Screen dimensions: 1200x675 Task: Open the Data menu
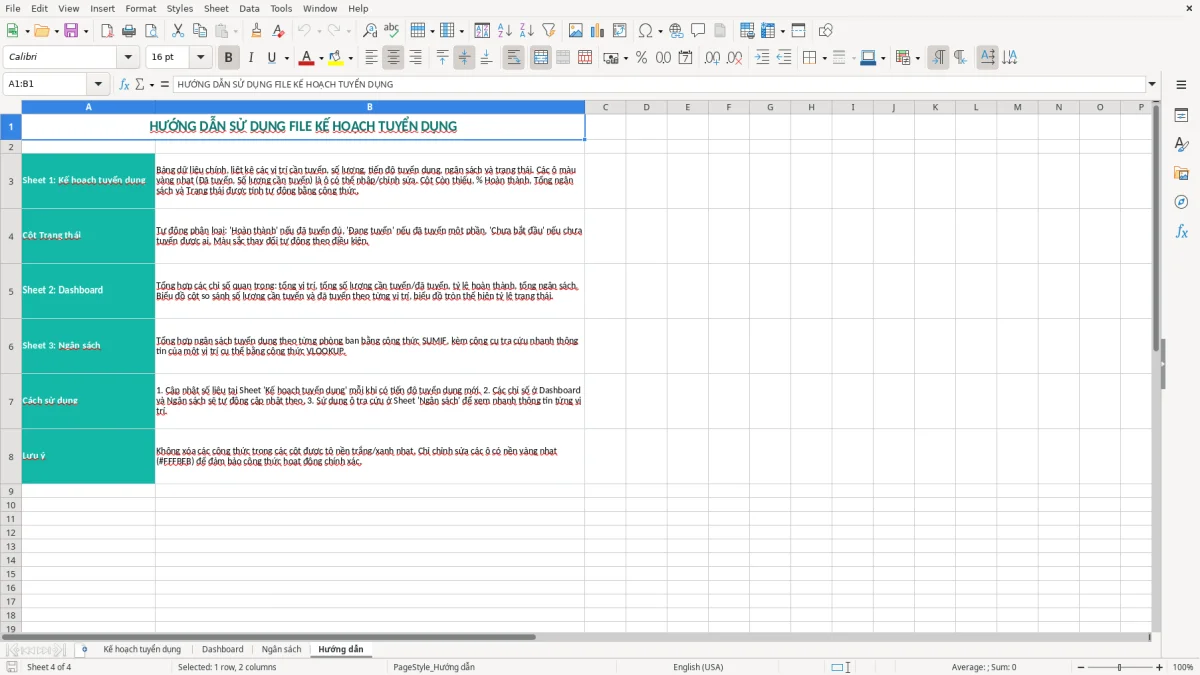pyautogui.click(x=249, y=8)
